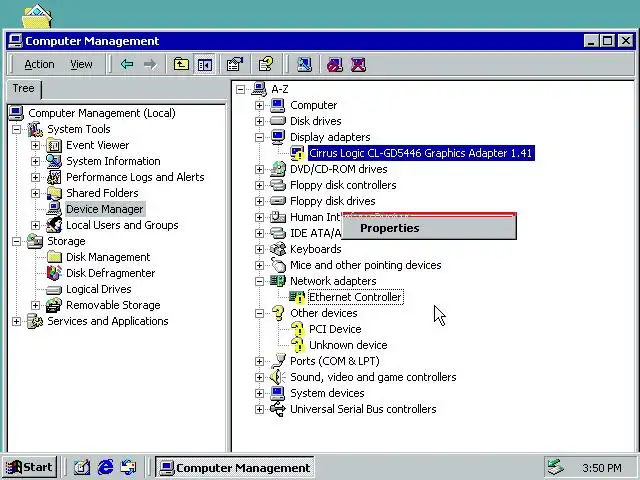Click the Scan for hardware changes icon
640x480 pixels.
click(304, 64)
